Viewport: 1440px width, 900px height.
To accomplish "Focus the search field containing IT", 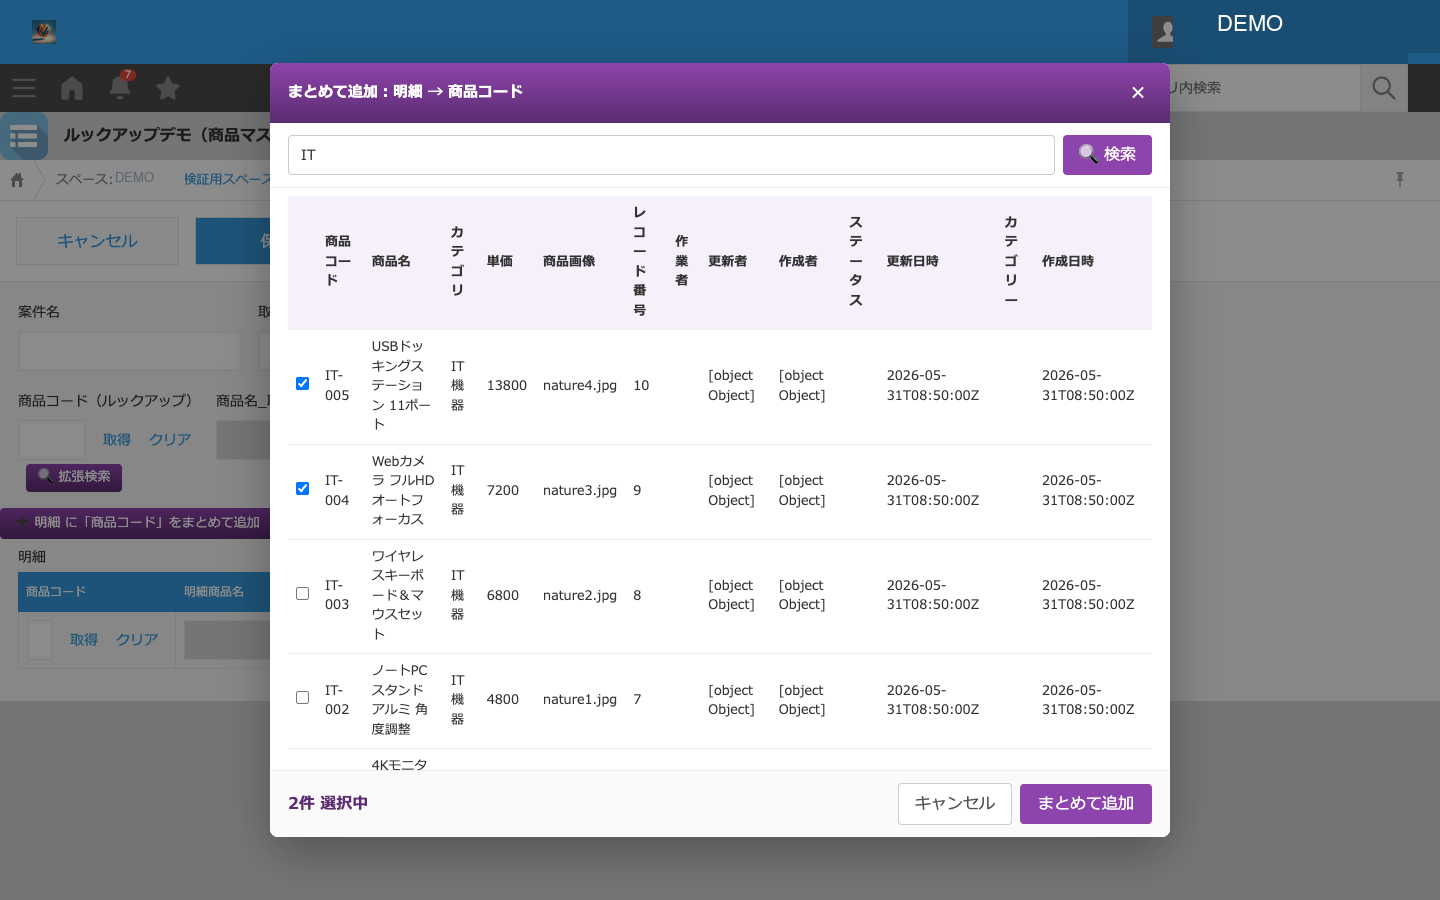I will [x=671, y=155].
